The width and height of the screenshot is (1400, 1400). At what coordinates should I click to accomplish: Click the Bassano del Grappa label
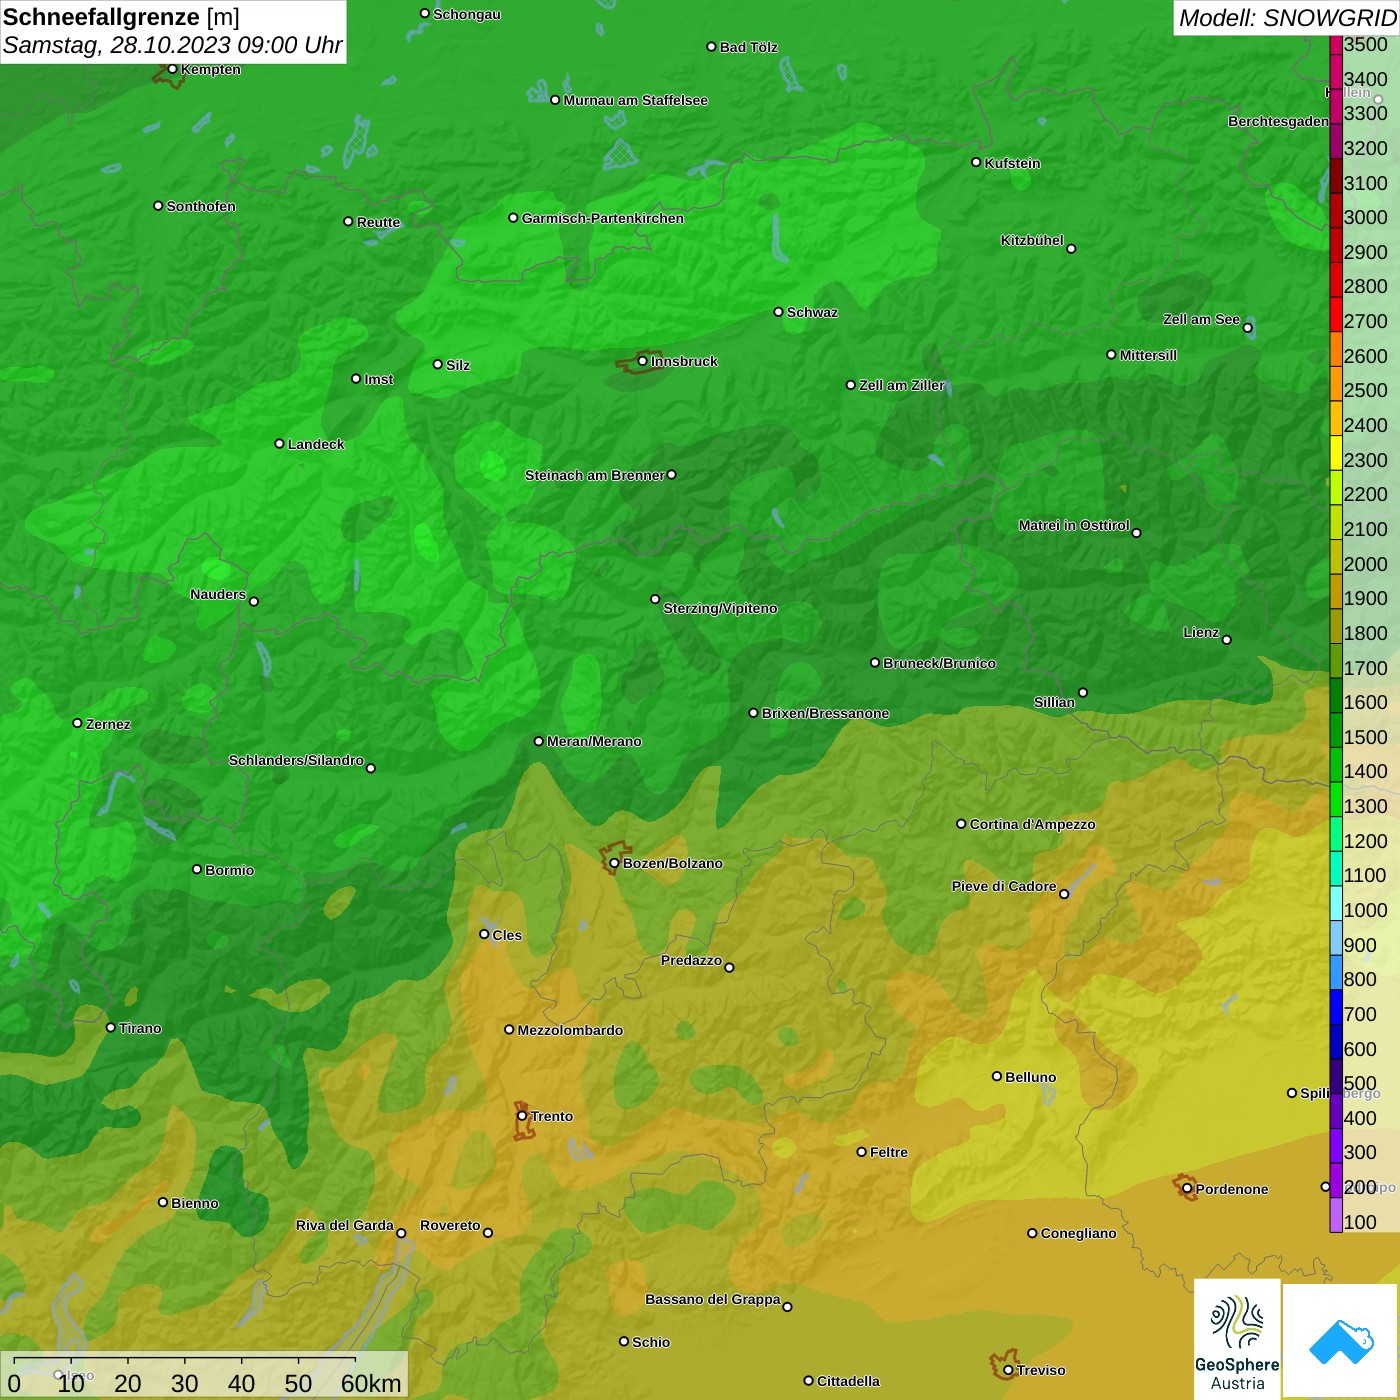point(713,1299)
